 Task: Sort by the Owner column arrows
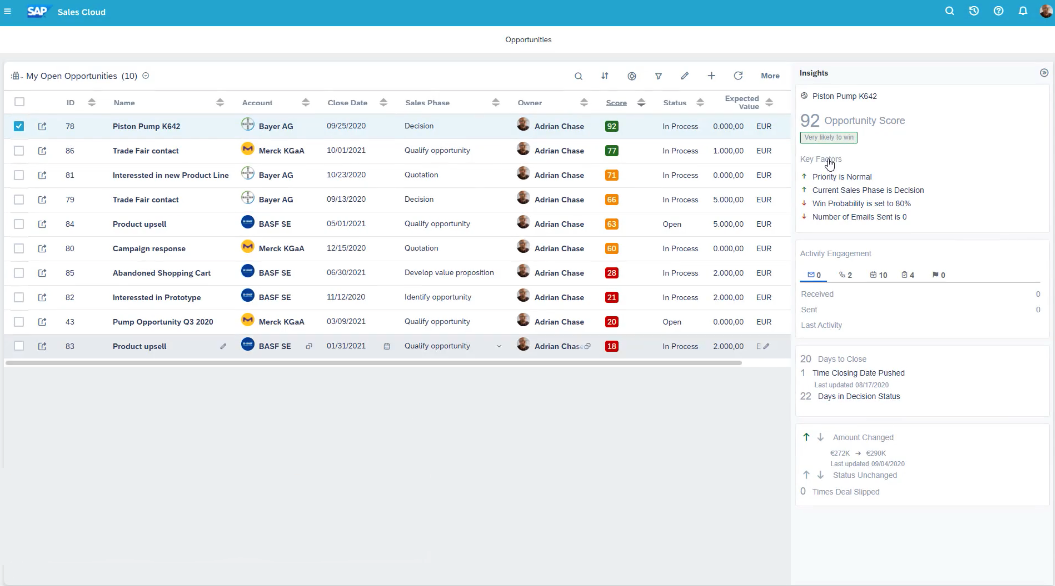tap(583, 102)
